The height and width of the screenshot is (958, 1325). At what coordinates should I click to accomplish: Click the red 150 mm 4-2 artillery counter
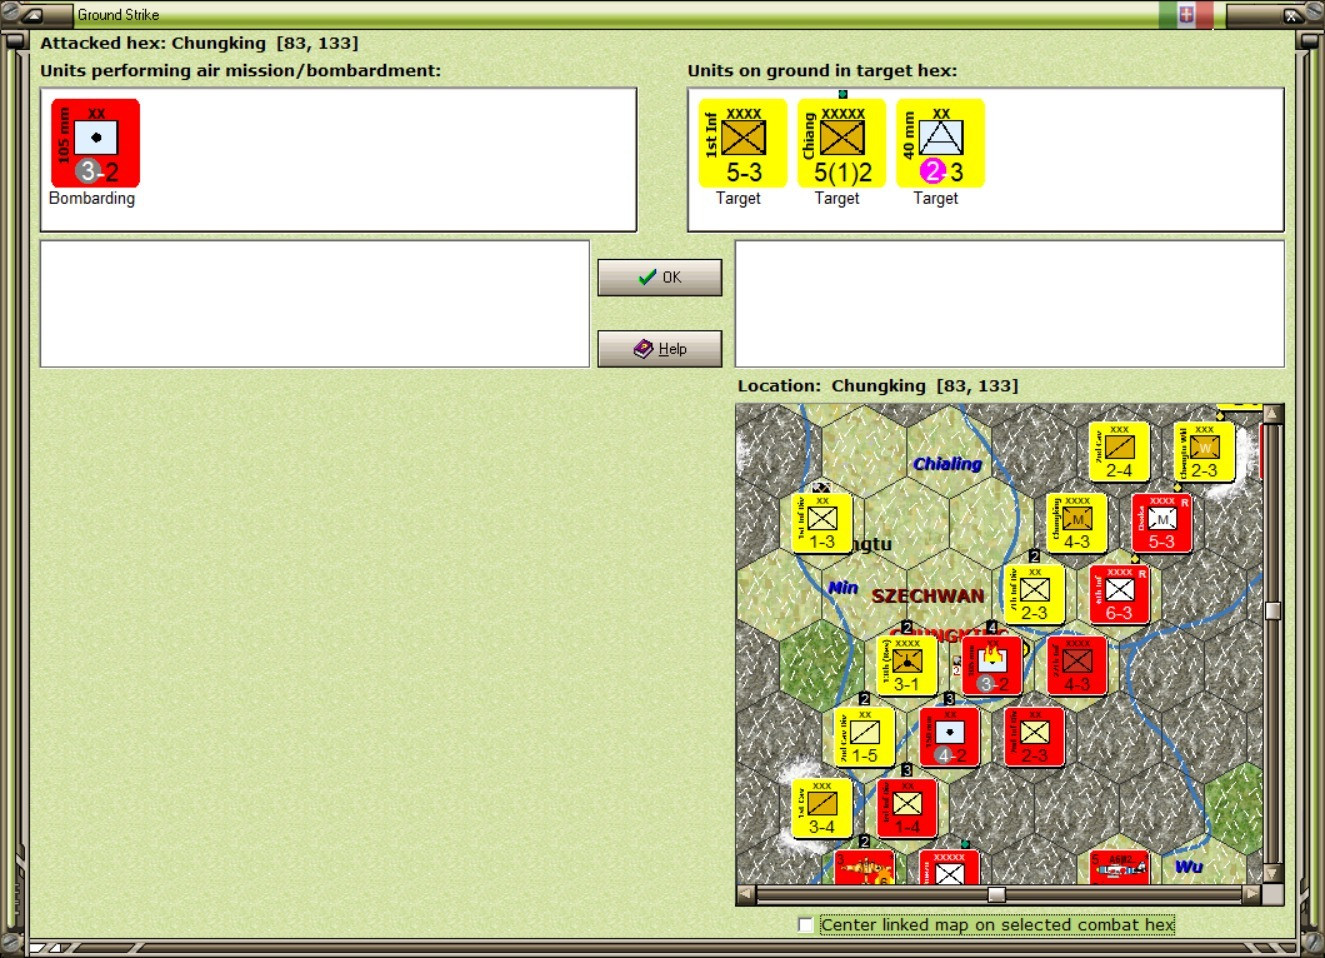(x=950, y=737)
